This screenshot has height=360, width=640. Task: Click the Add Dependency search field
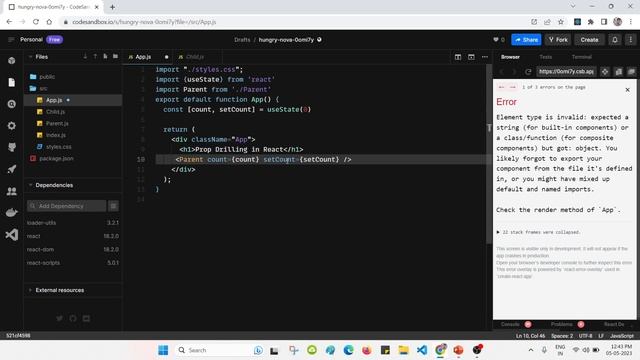coord(67,206)
